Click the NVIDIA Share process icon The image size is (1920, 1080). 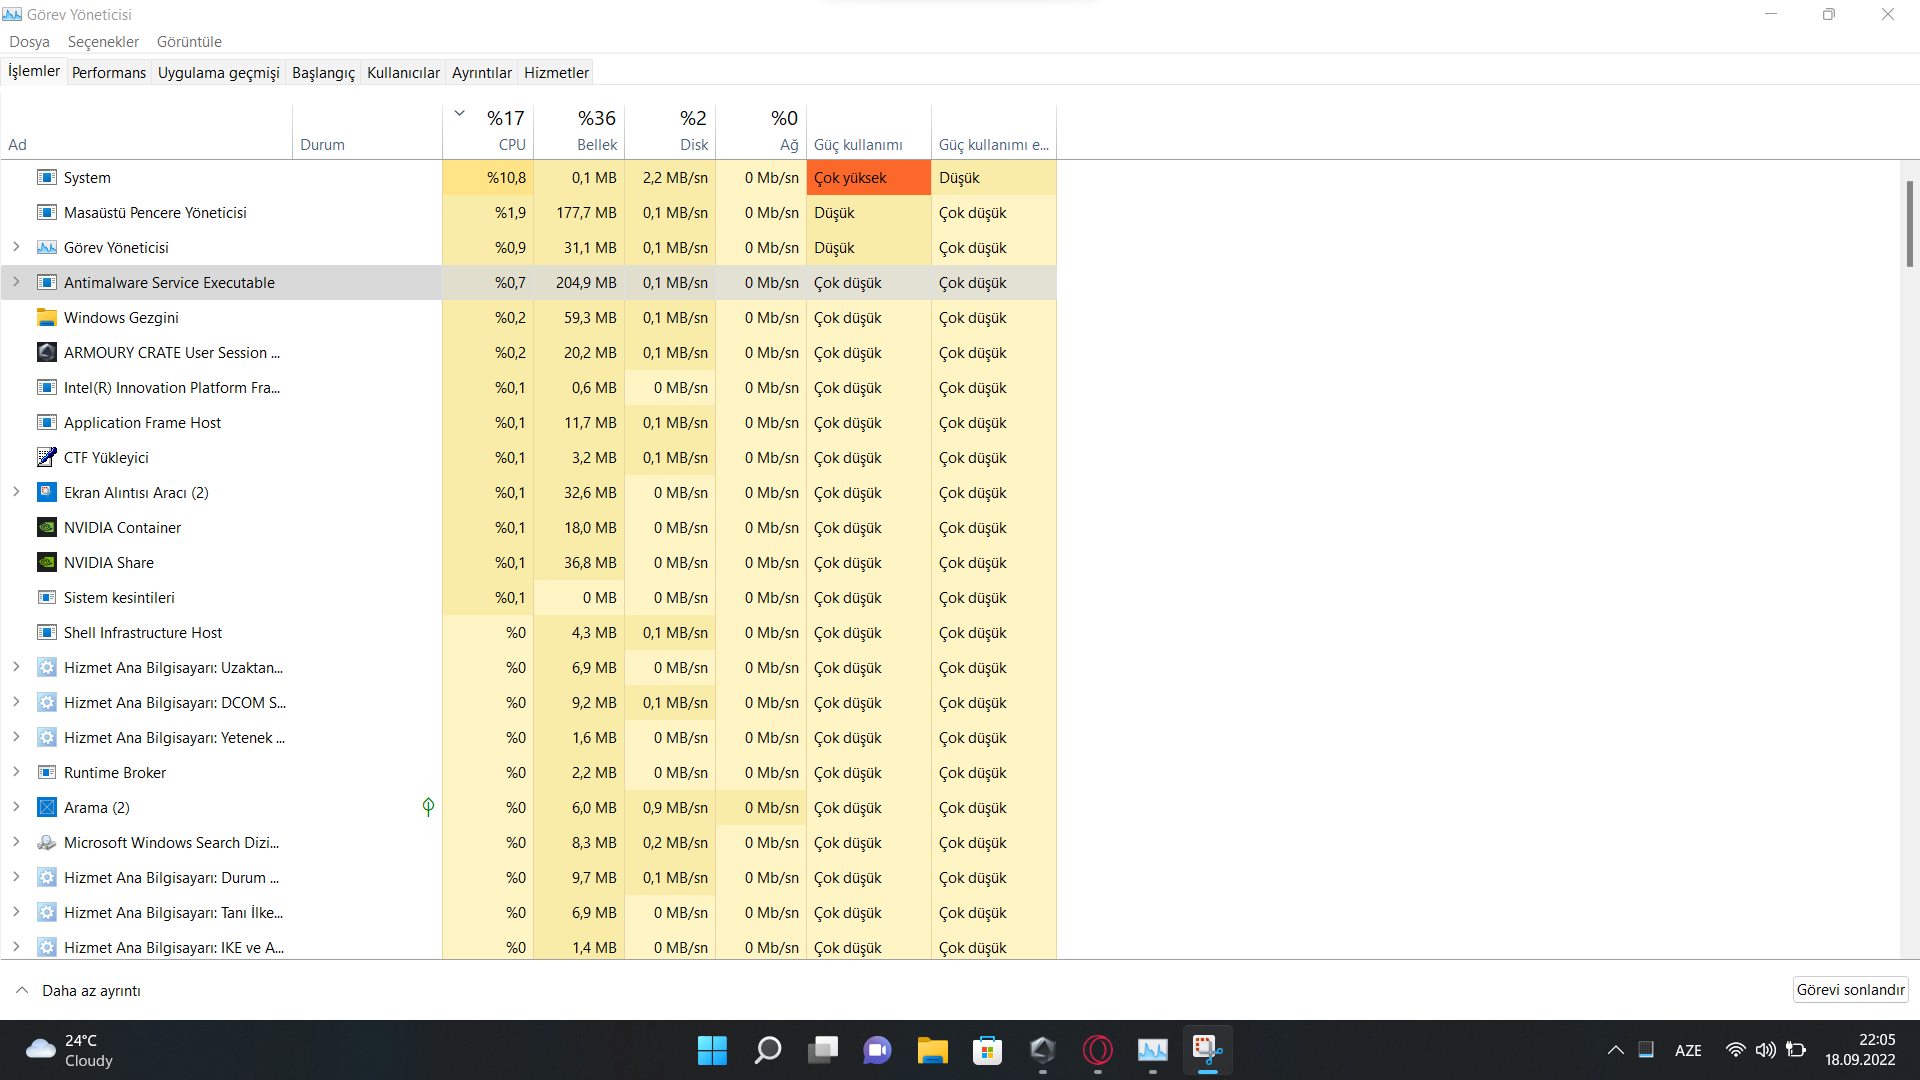46,563
